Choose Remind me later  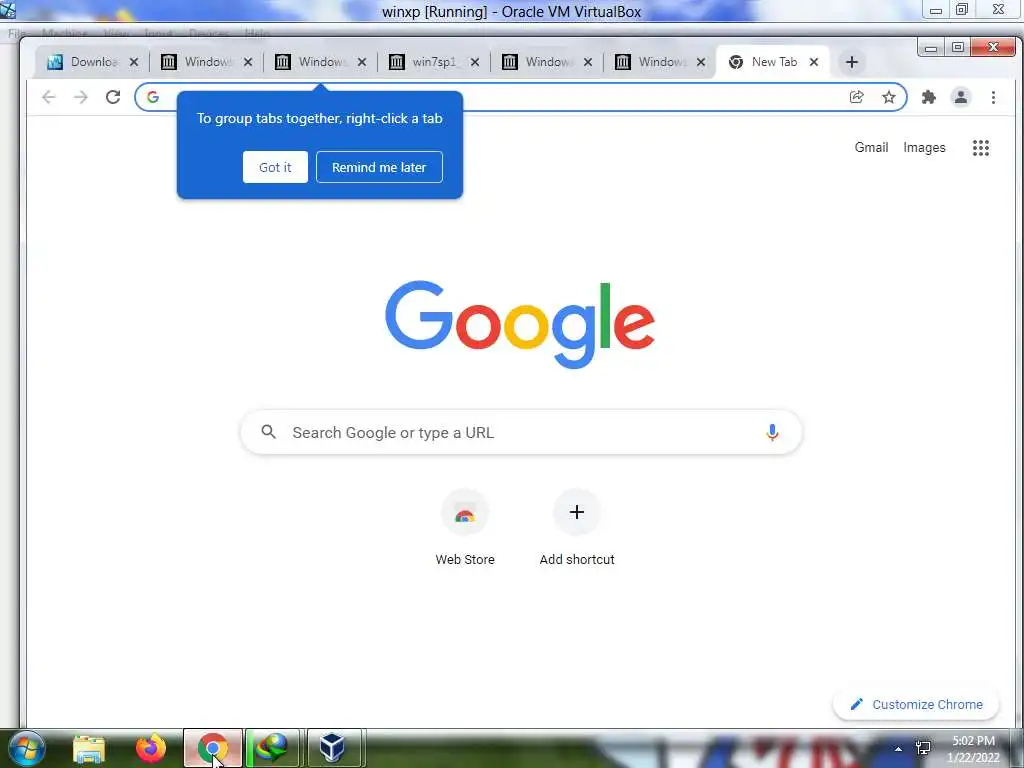(379, 167)
